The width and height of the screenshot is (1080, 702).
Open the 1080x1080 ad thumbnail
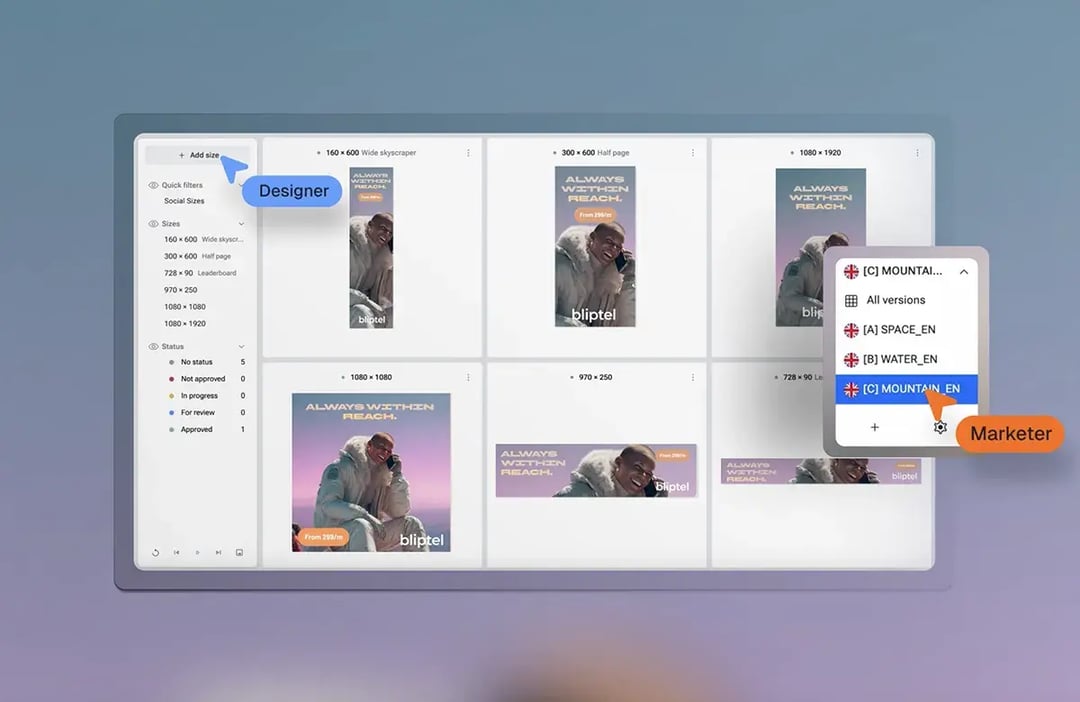[x=371, y=471]
